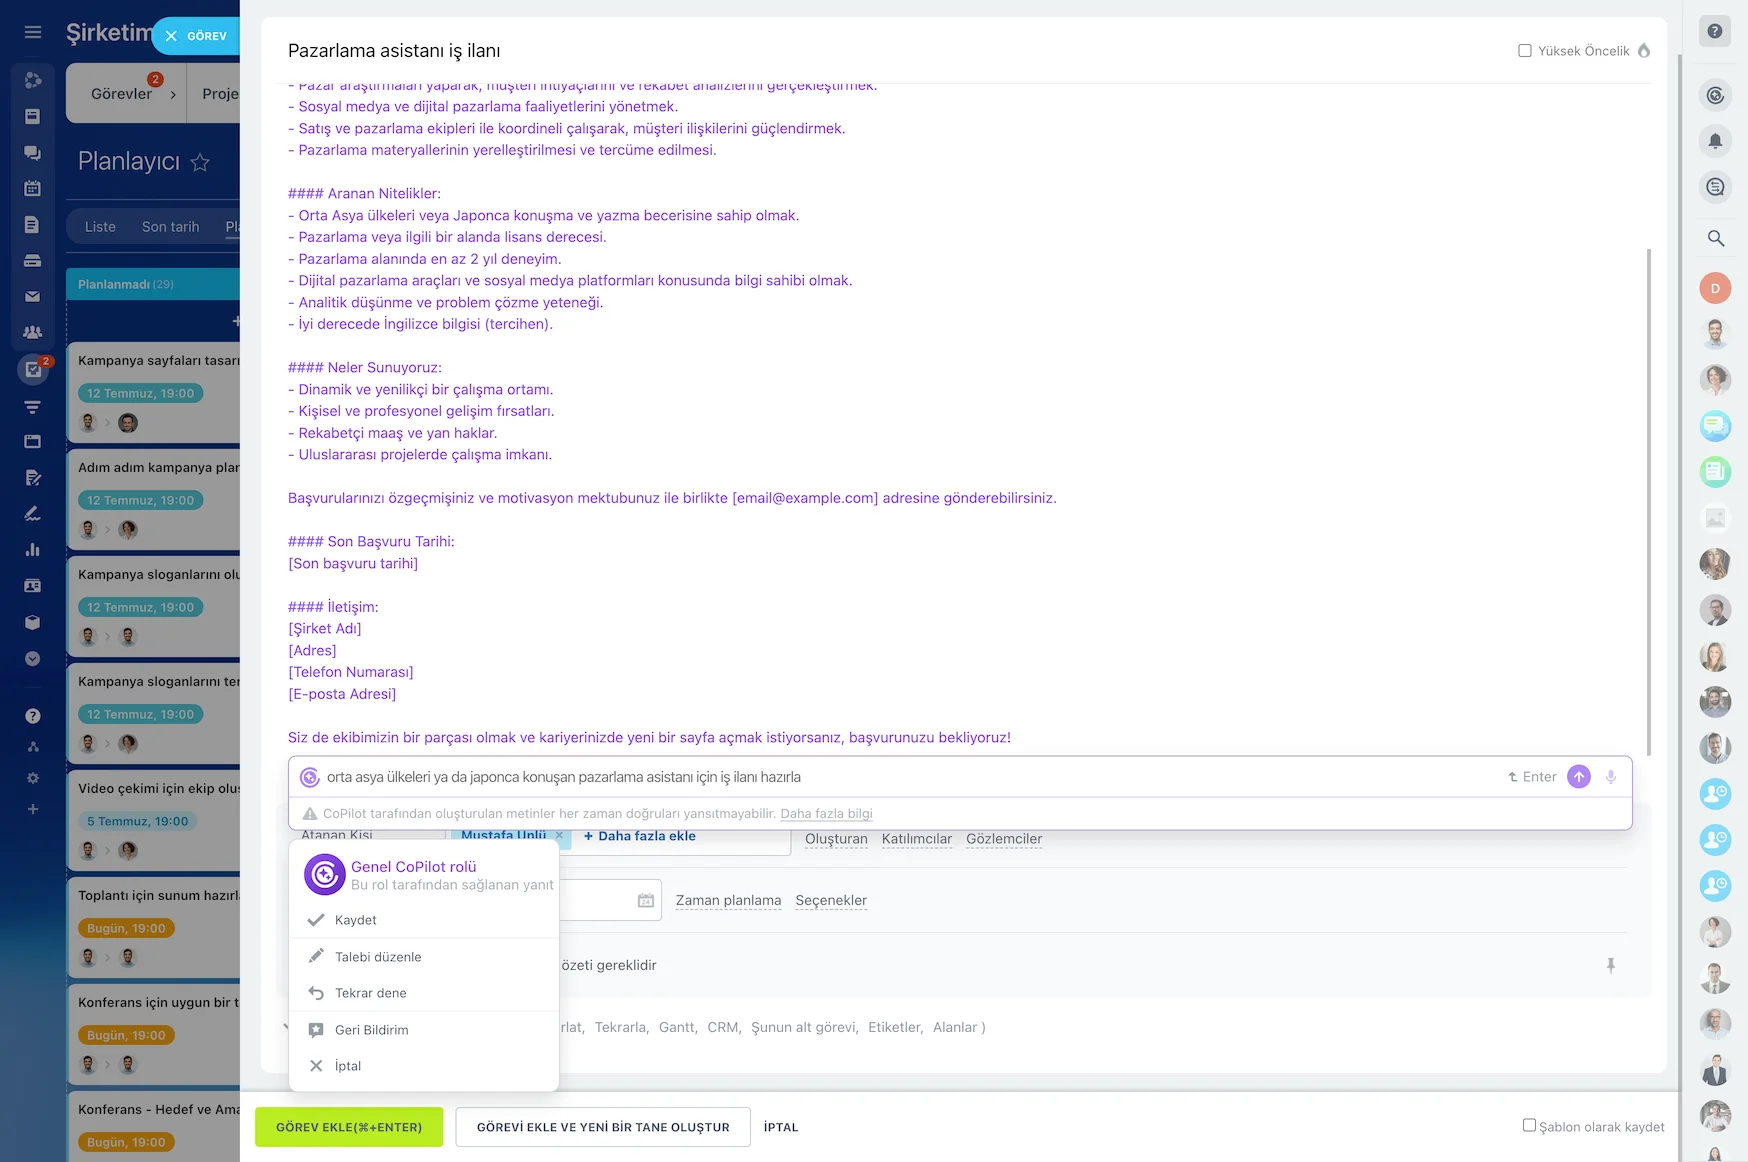The height and width of the screenshot is (1162, 1748).
Task: Expand the Görevler dropdown arrow
Action: click(x=173, y=95)
